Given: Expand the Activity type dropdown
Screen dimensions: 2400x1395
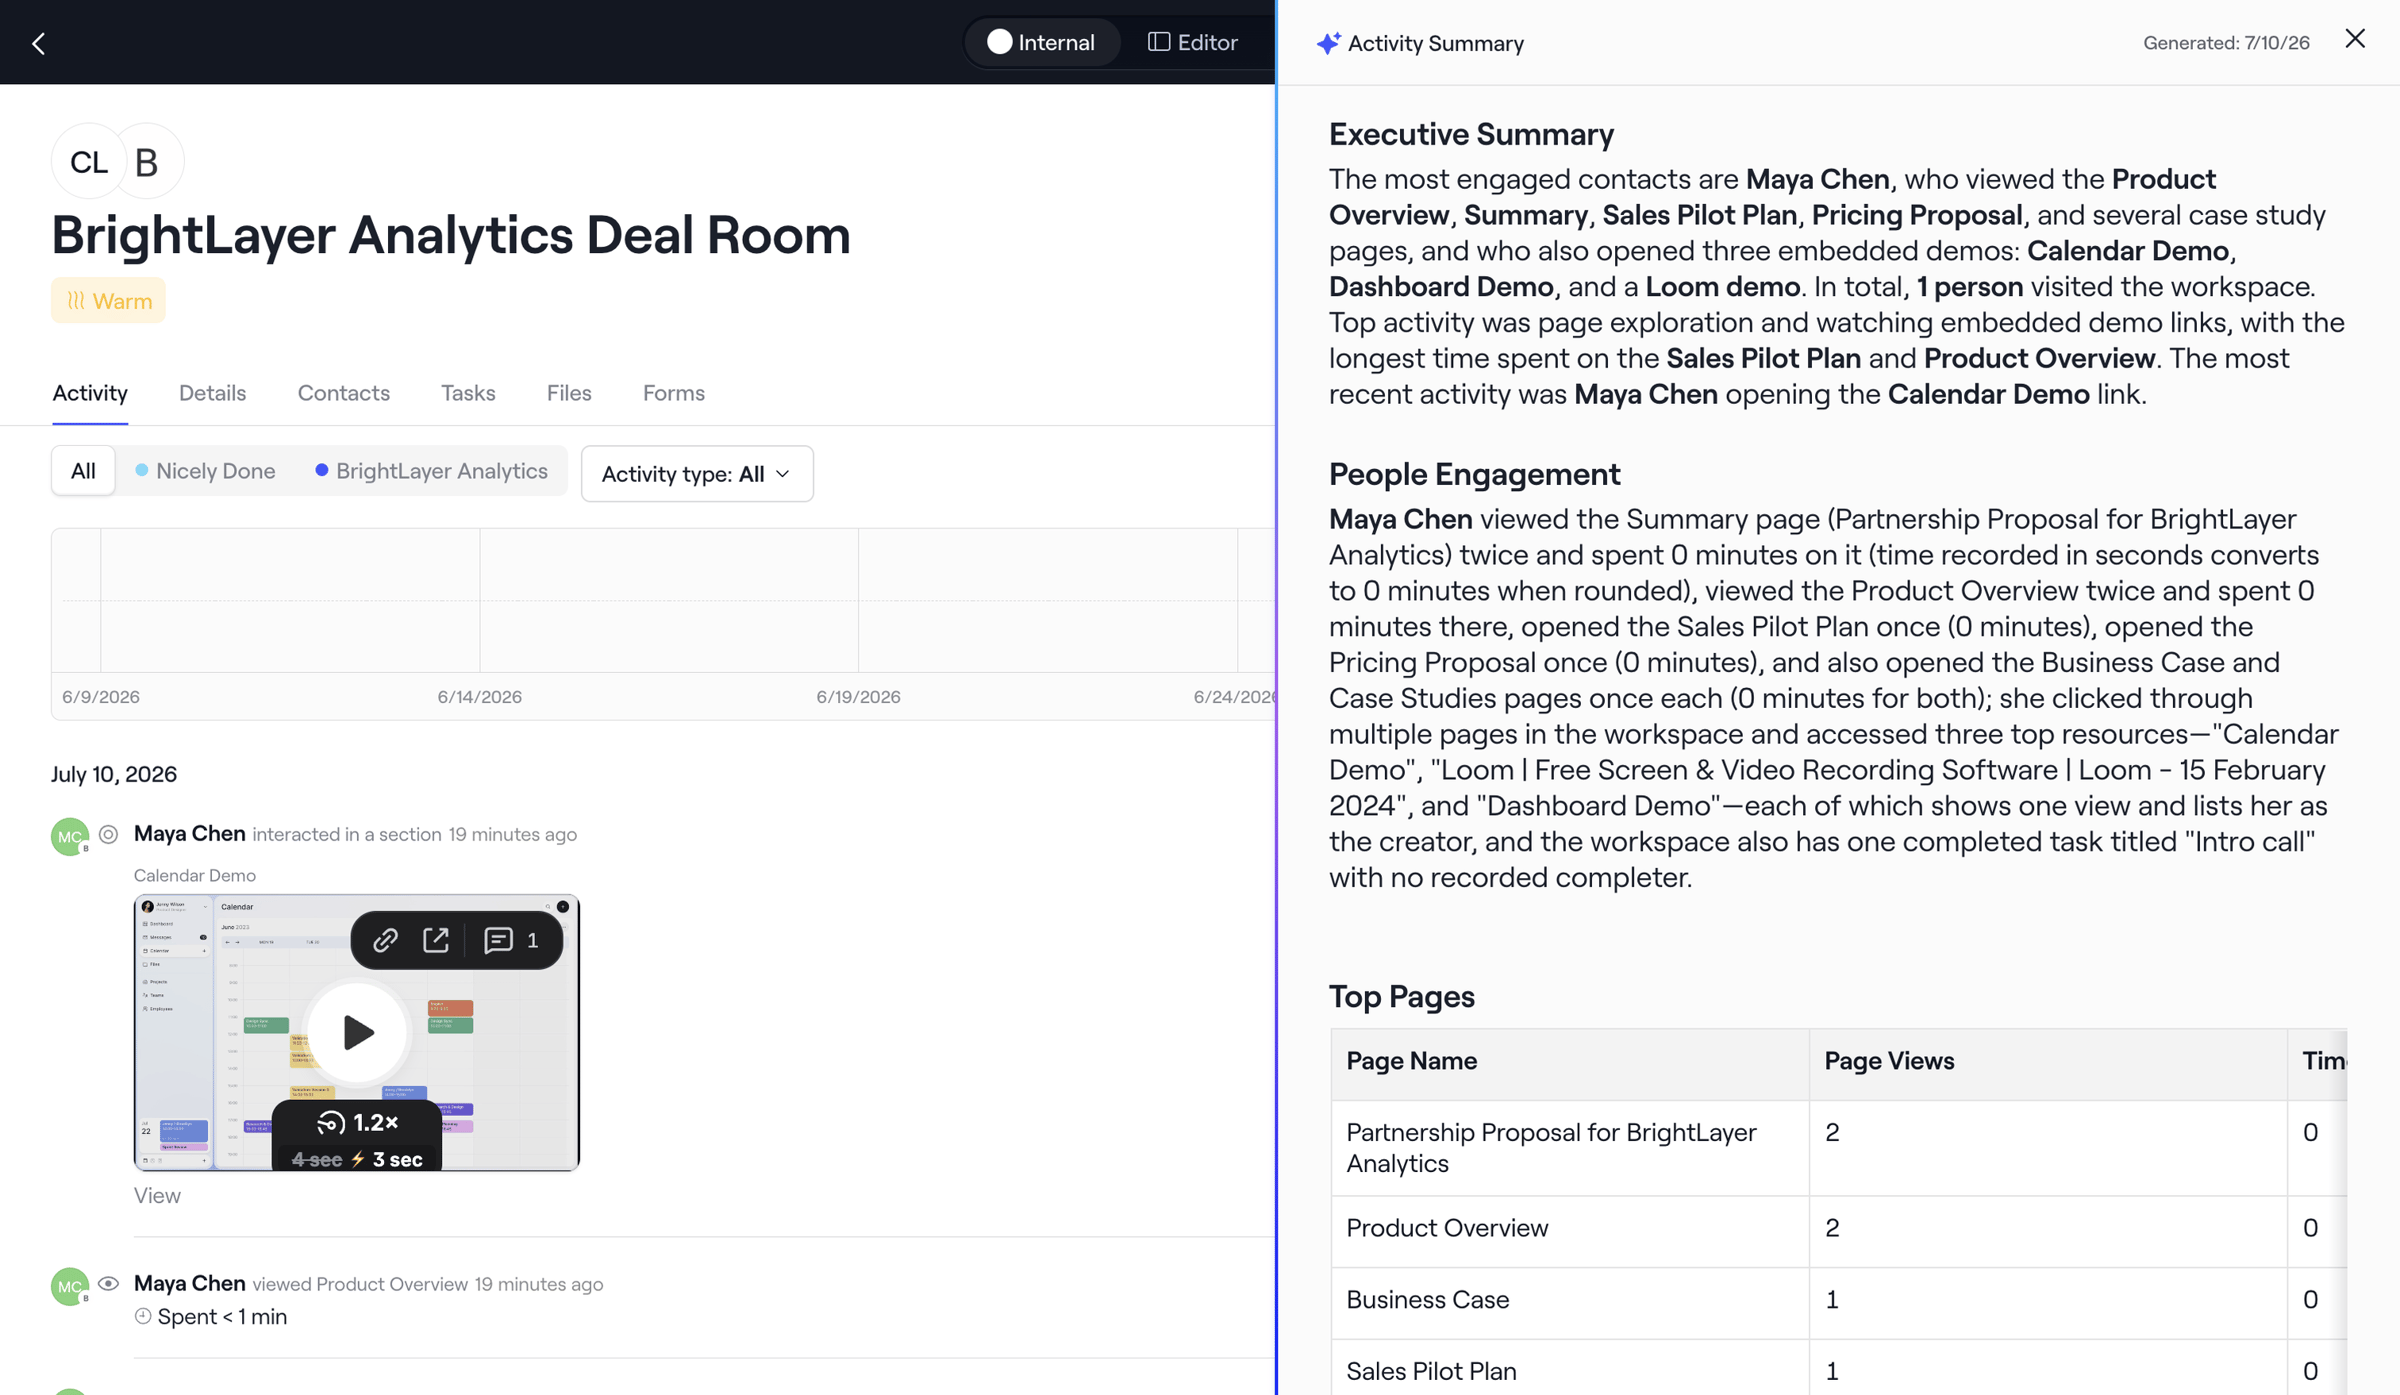Looking at the screenshot, I should 697,474.
